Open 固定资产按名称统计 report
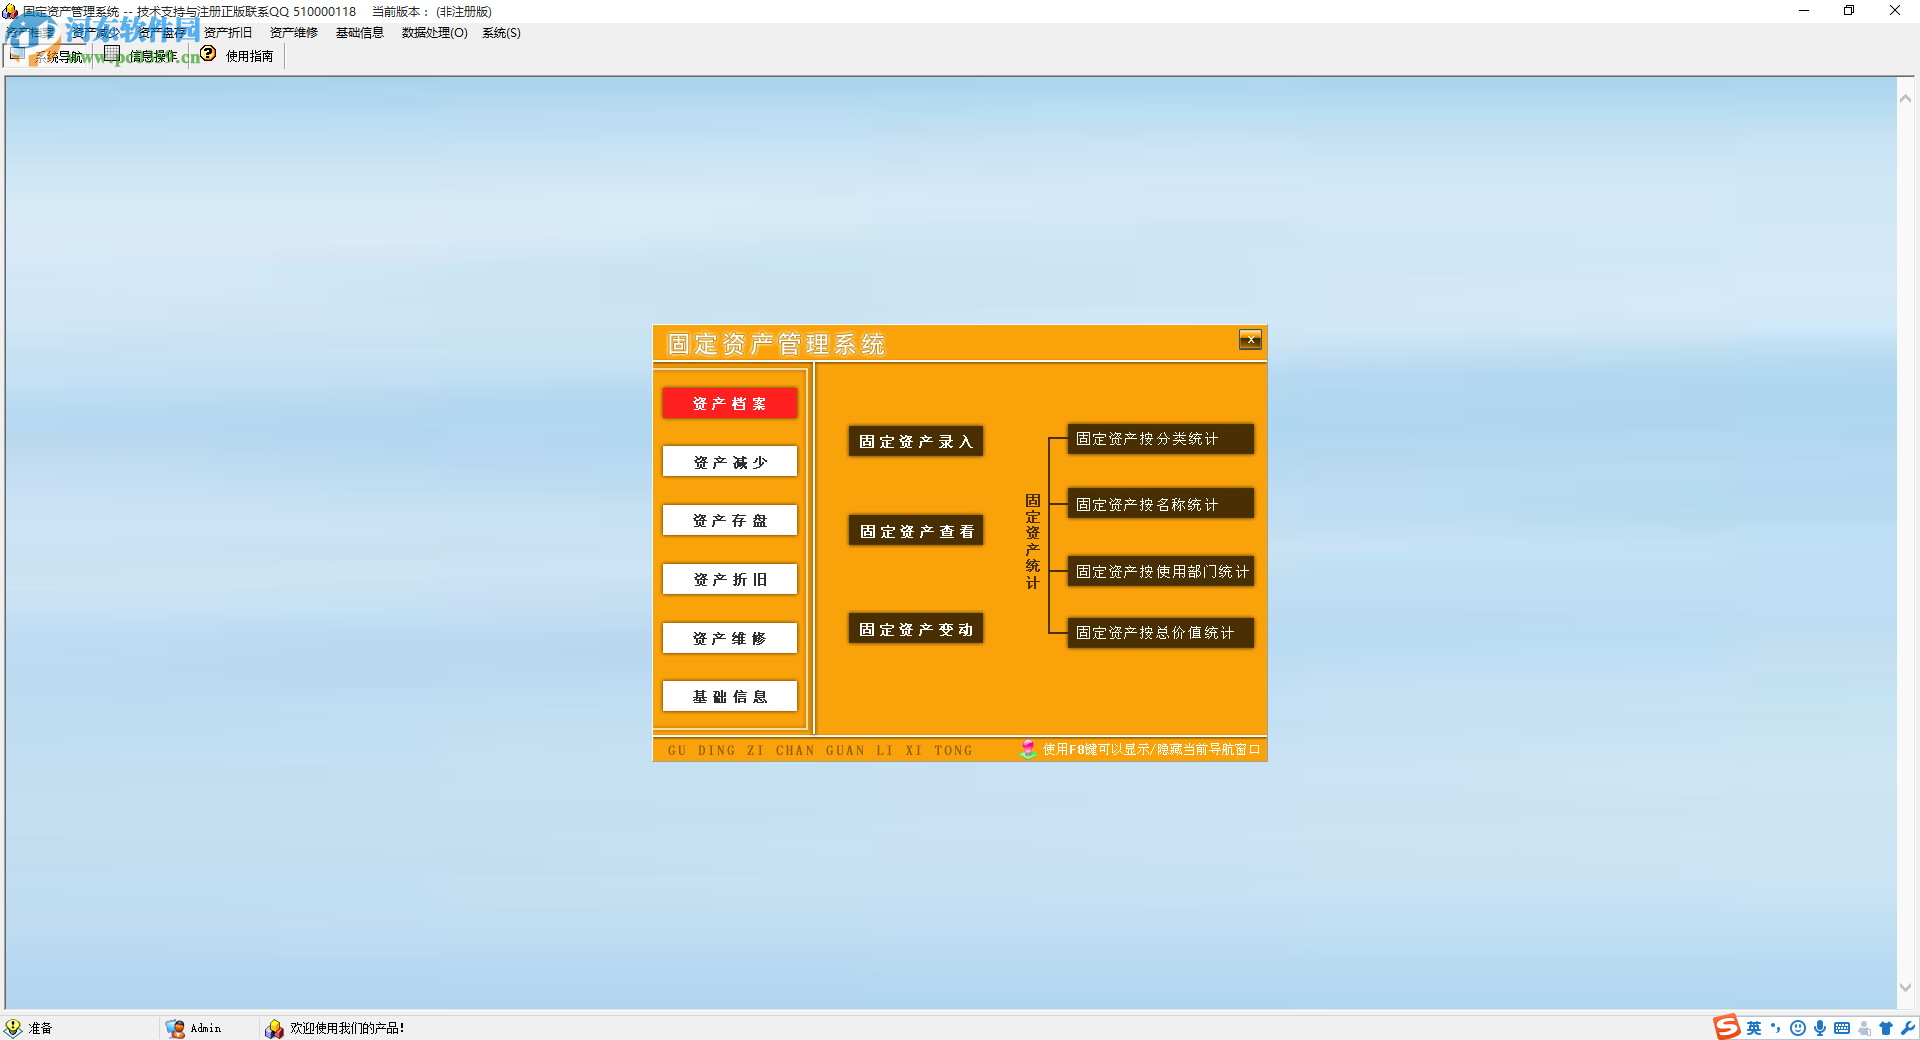This screenshot has height=1040, width=1920. [x=1160, y=504]
